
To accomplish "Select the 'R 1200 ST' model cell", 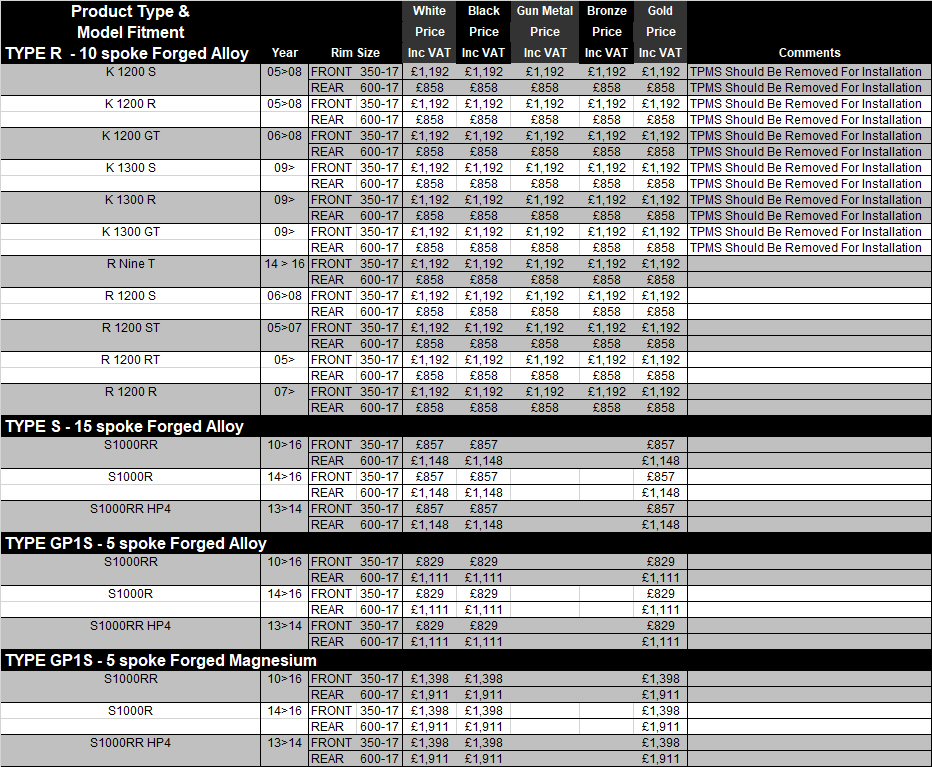I will (x=130, y=328).
